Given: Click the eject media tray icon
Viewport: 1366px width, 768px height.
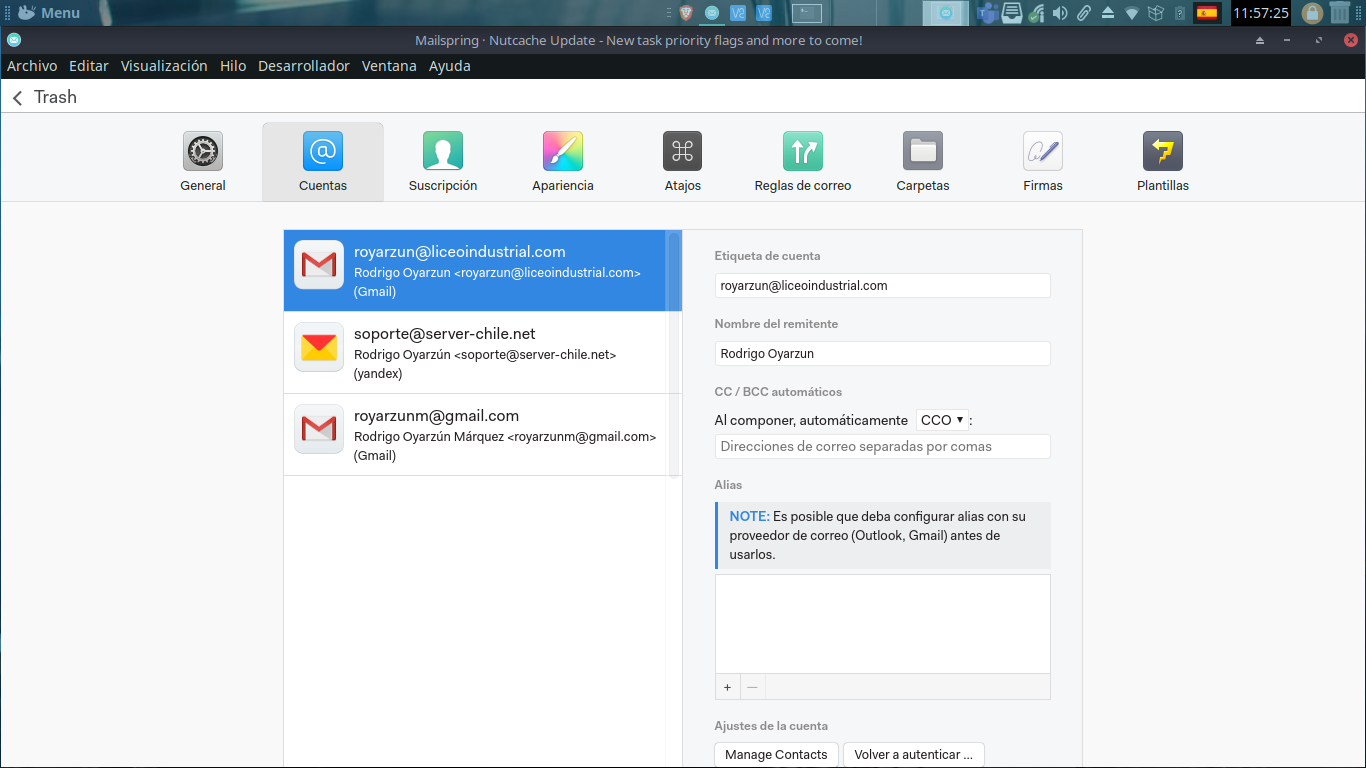Looking at the screenshot, I should pos(1108,13).
